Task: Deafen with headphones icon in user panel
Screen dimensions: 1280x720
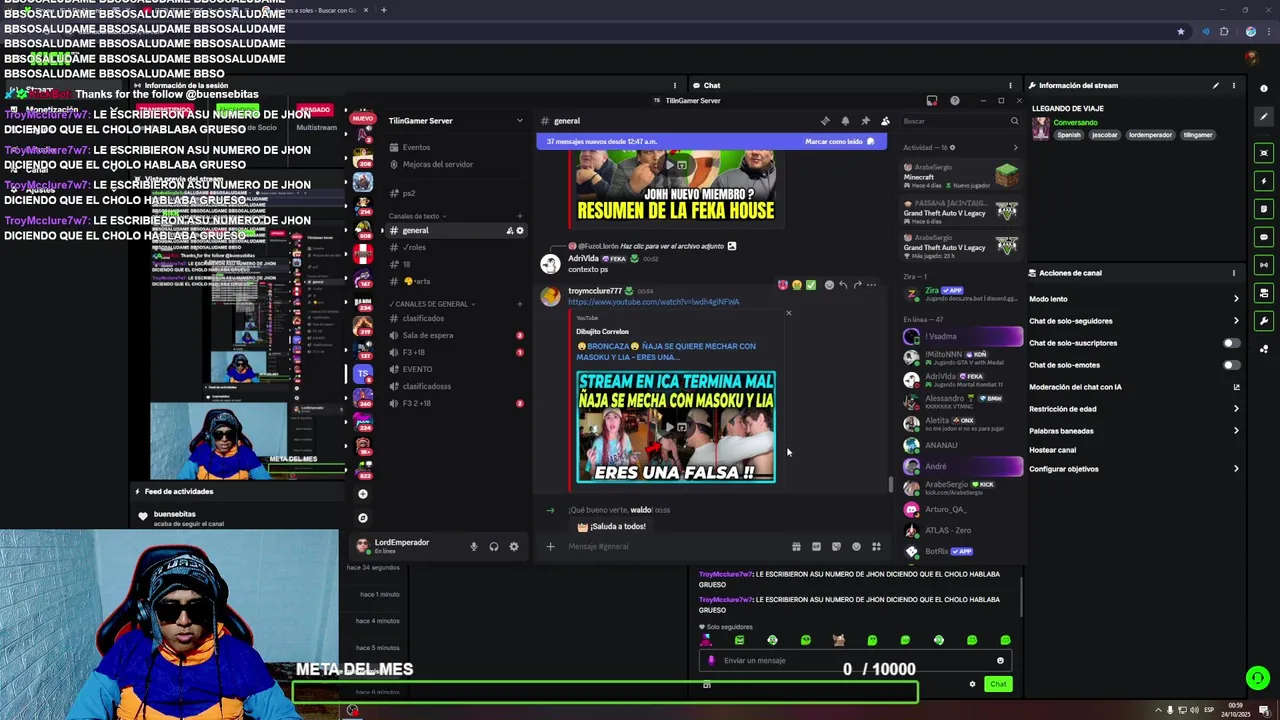Action: tap(494, 546)
